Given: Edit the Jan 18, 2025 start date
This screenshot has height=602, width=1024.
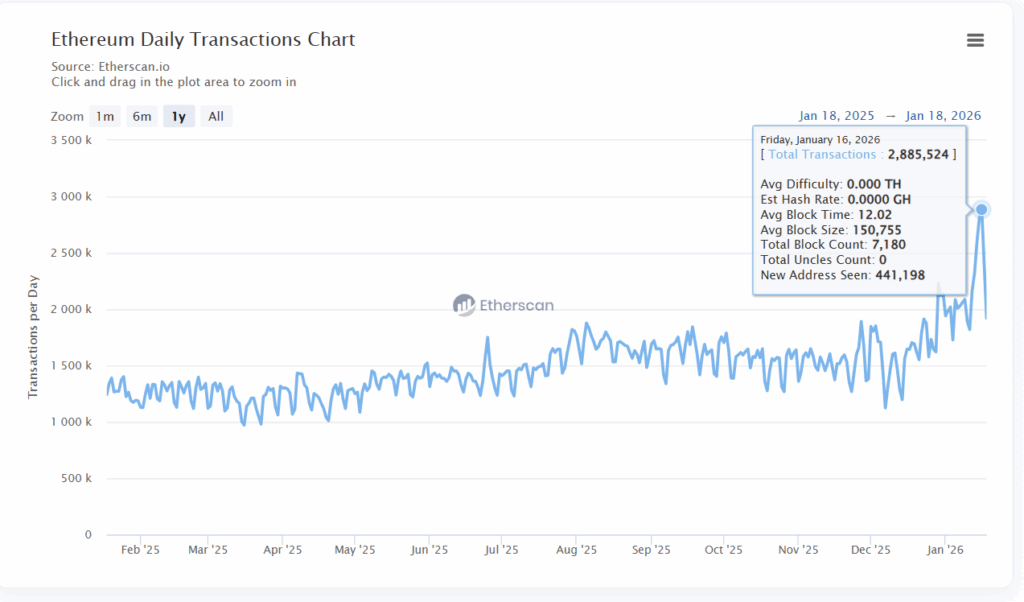Looking at the screenshot, I should tap(836, 116).
